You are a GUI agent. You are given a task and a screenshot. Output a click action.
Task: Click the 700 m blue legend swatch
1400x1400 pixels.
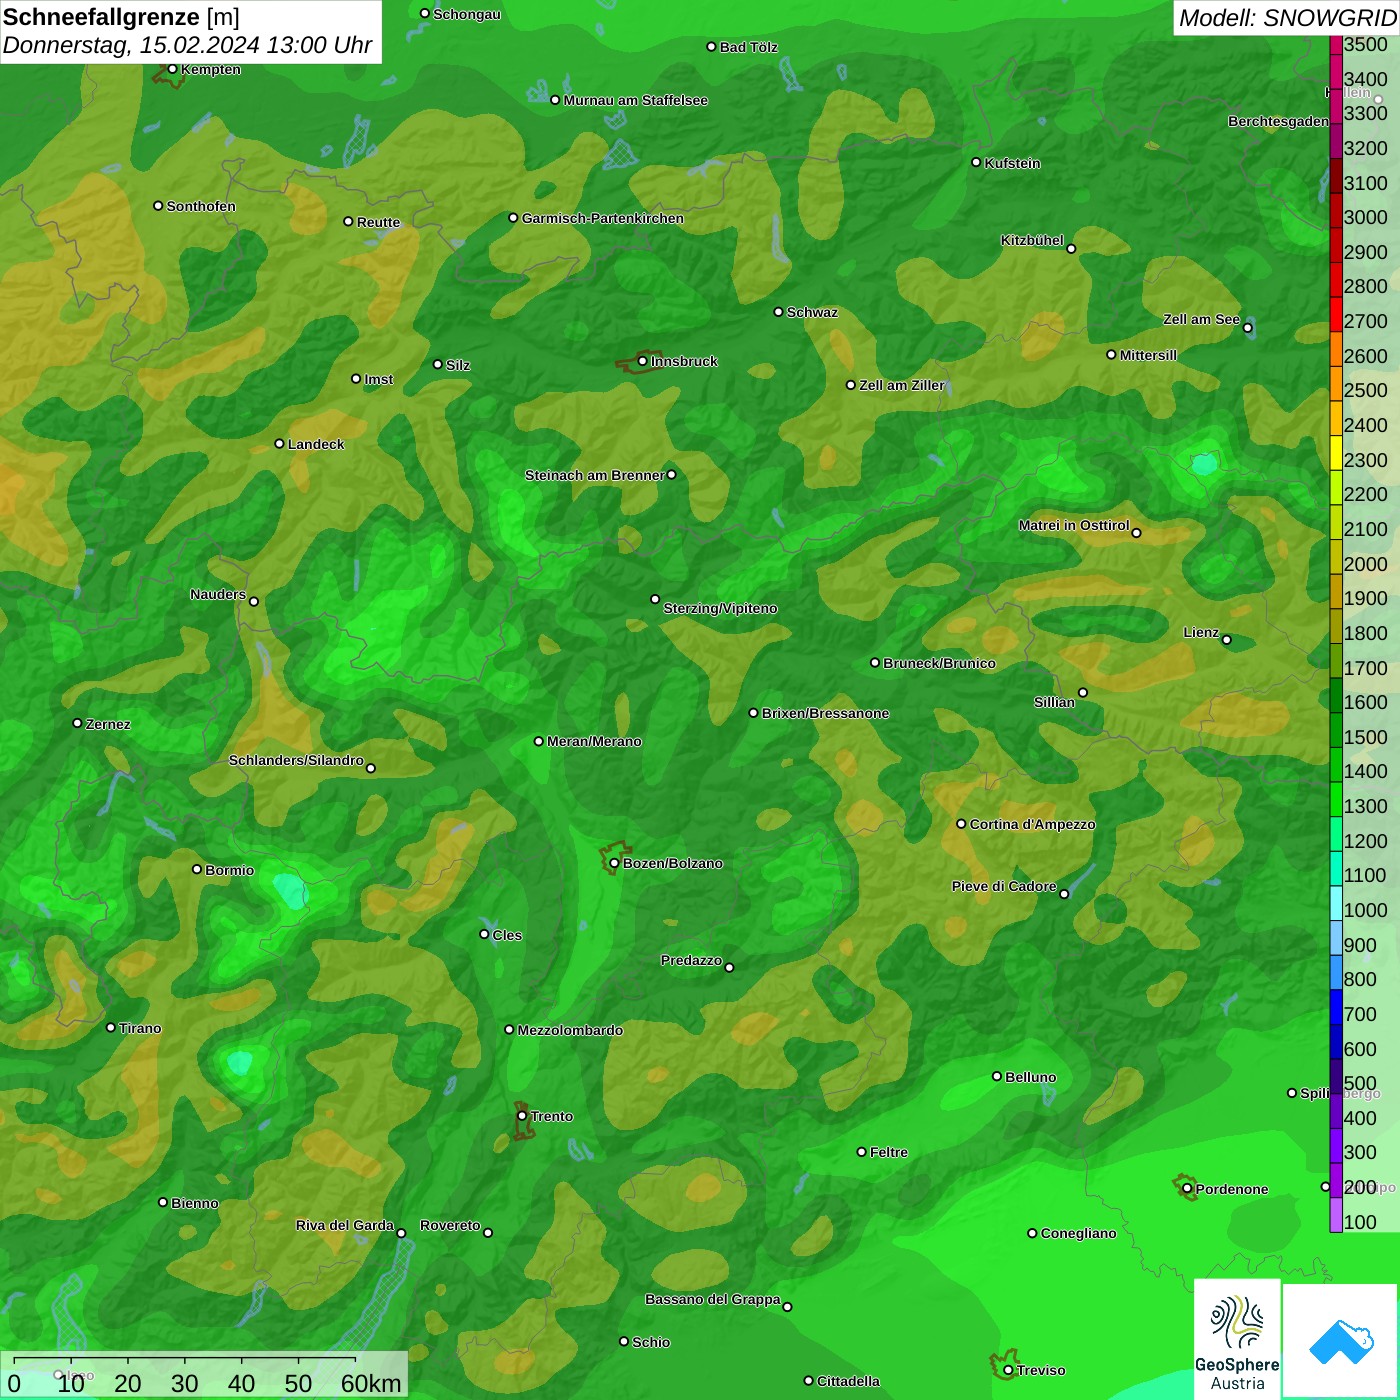(1336, 1007)
